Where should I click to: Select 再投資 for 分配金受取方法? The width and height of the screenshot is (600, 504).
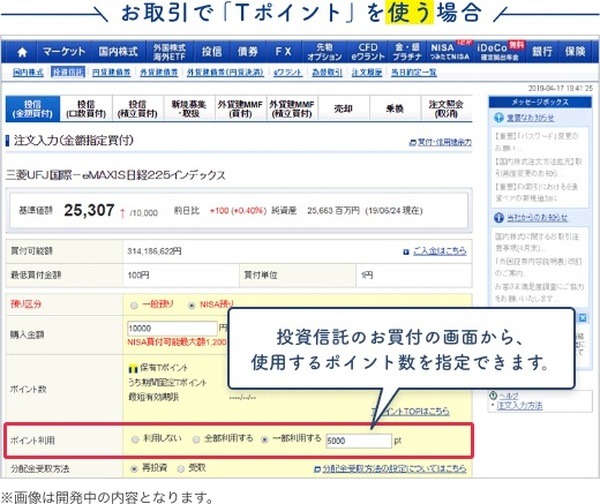(x=134, y=468)
